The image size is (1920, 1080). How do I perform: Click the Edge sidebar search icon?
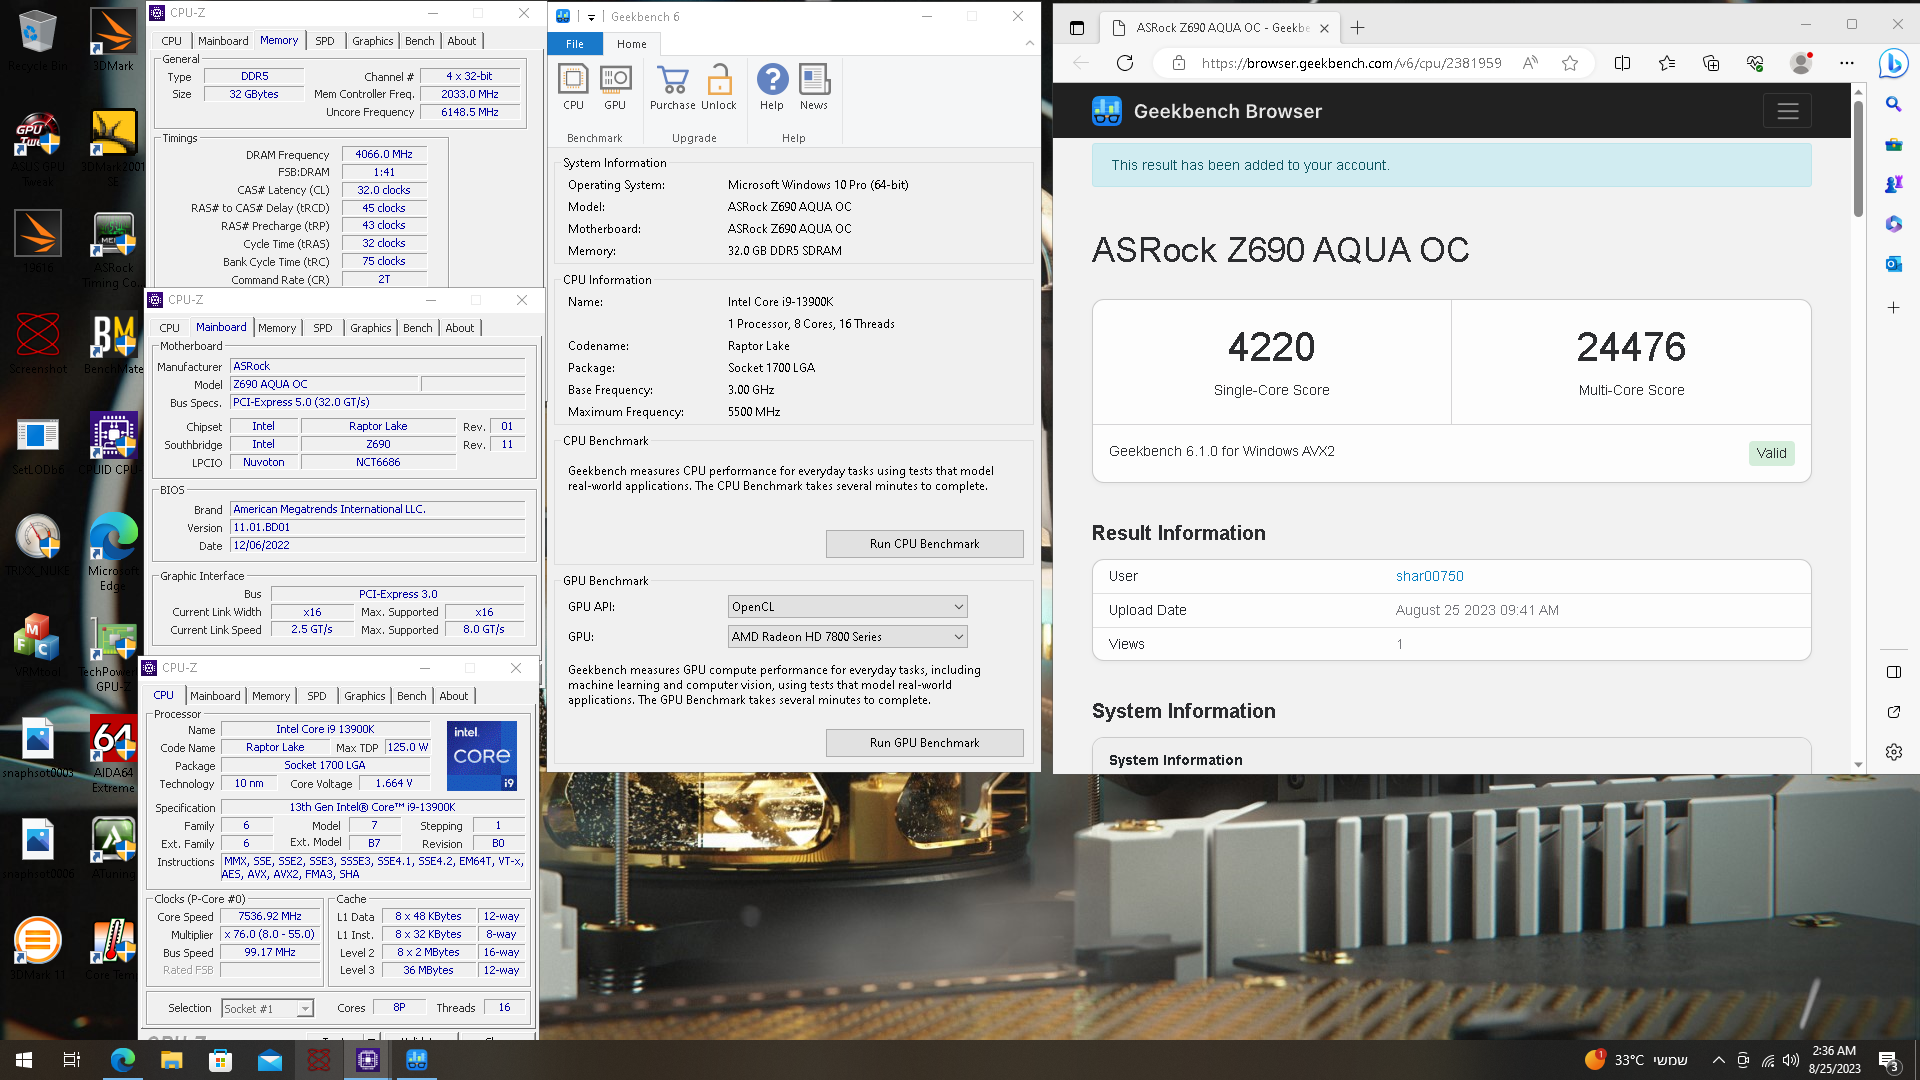coord(1893,104)
